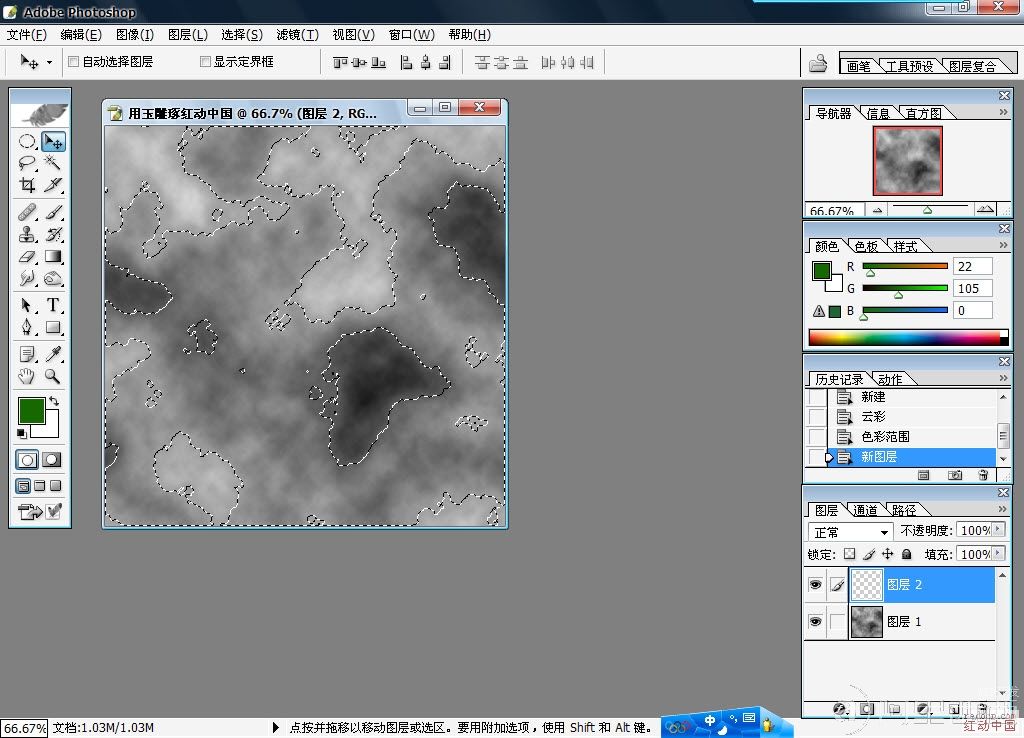Switch to Quick Mask mode
The image size is (1024, 738).
tap(52, 460)
